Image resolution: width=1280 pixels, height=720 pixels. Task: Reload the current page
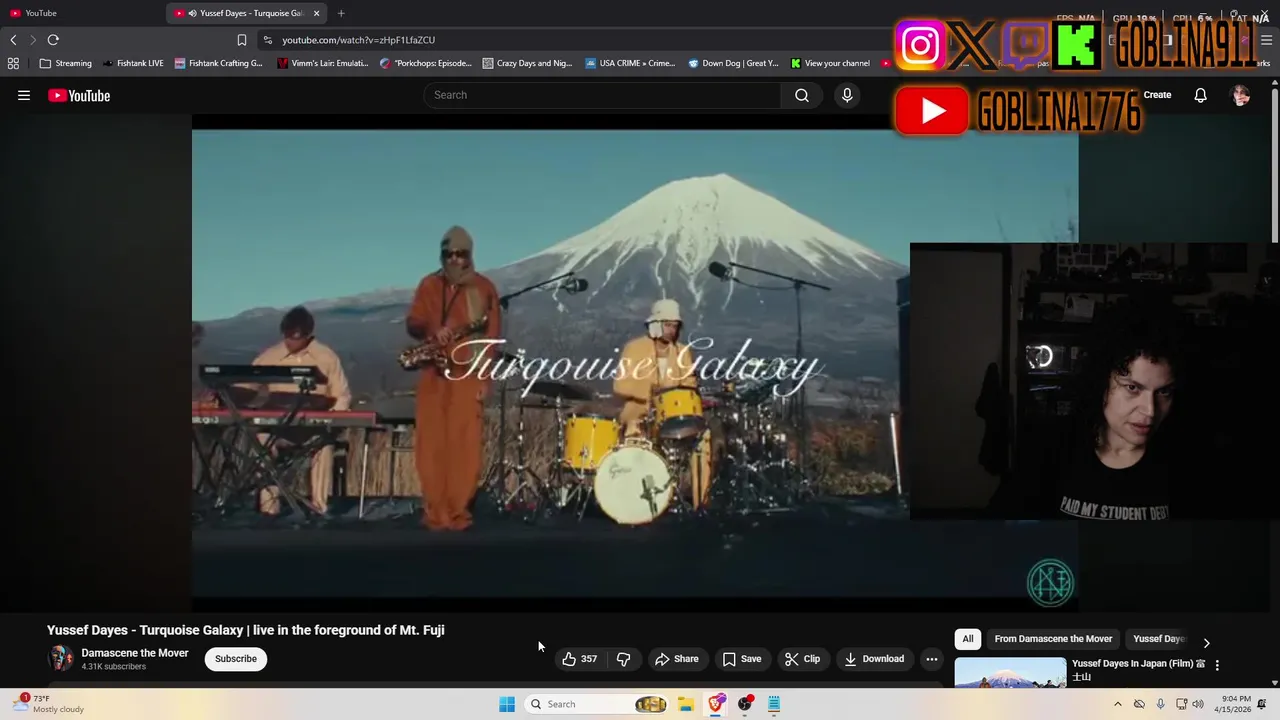click(x=53, y=40)
